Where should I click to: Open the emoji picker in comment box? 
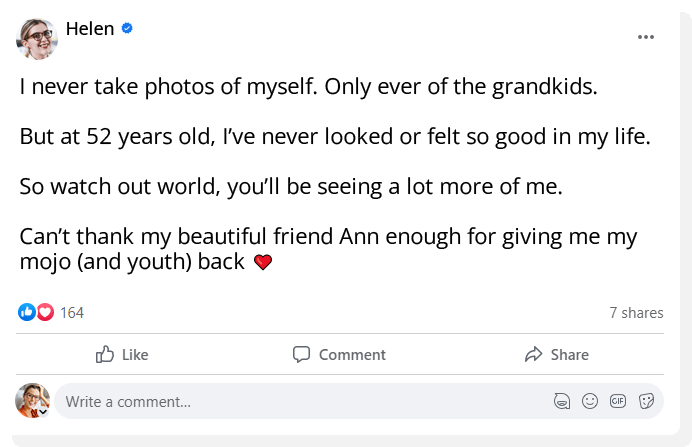tap(590, 401)
